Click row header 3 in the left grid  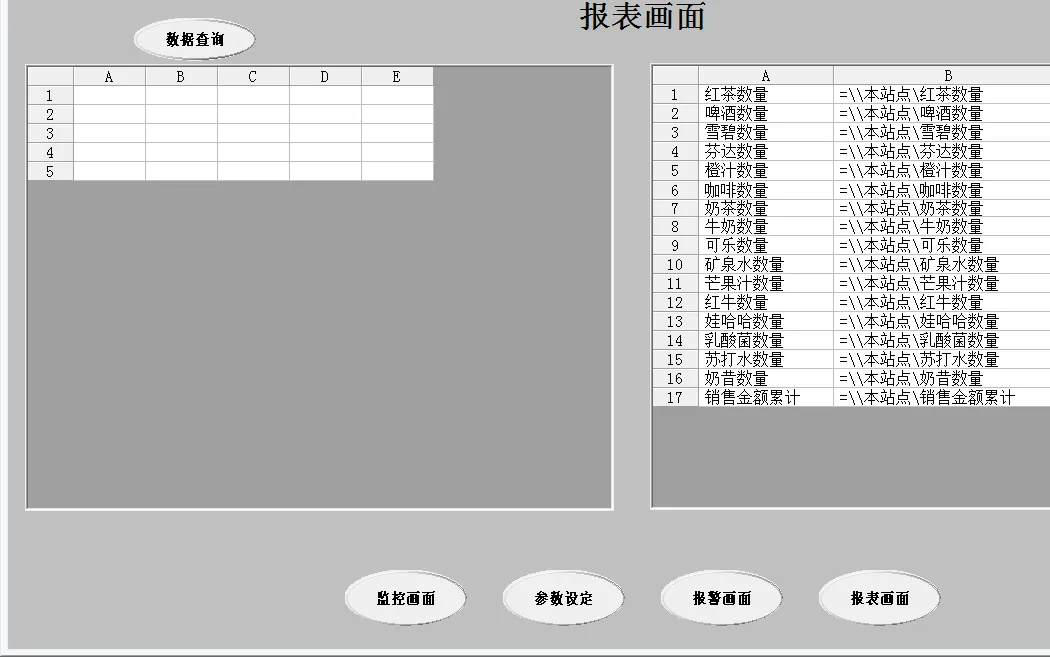[x=48, y=133]
